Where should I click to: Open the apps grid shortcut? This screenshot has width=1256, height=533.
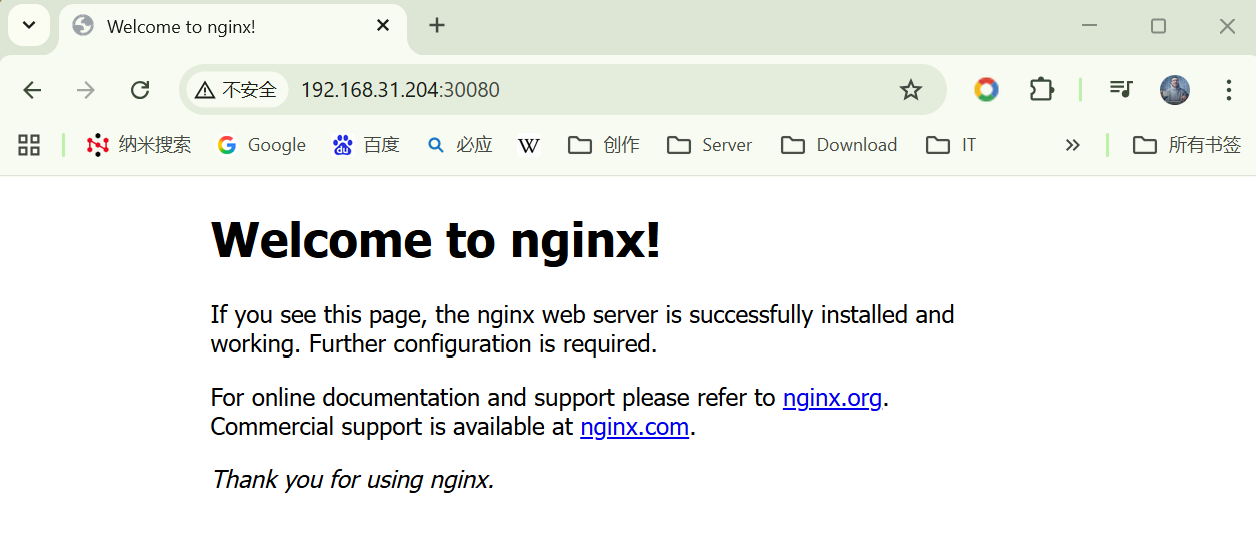coord(29,145)
